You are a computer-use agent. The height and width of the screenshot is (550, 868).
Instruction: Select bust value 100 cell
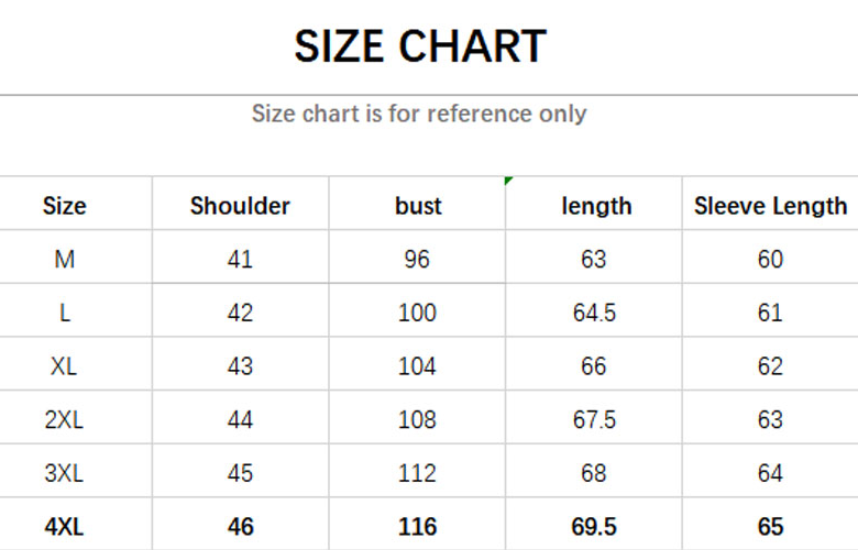coord(417,313)
